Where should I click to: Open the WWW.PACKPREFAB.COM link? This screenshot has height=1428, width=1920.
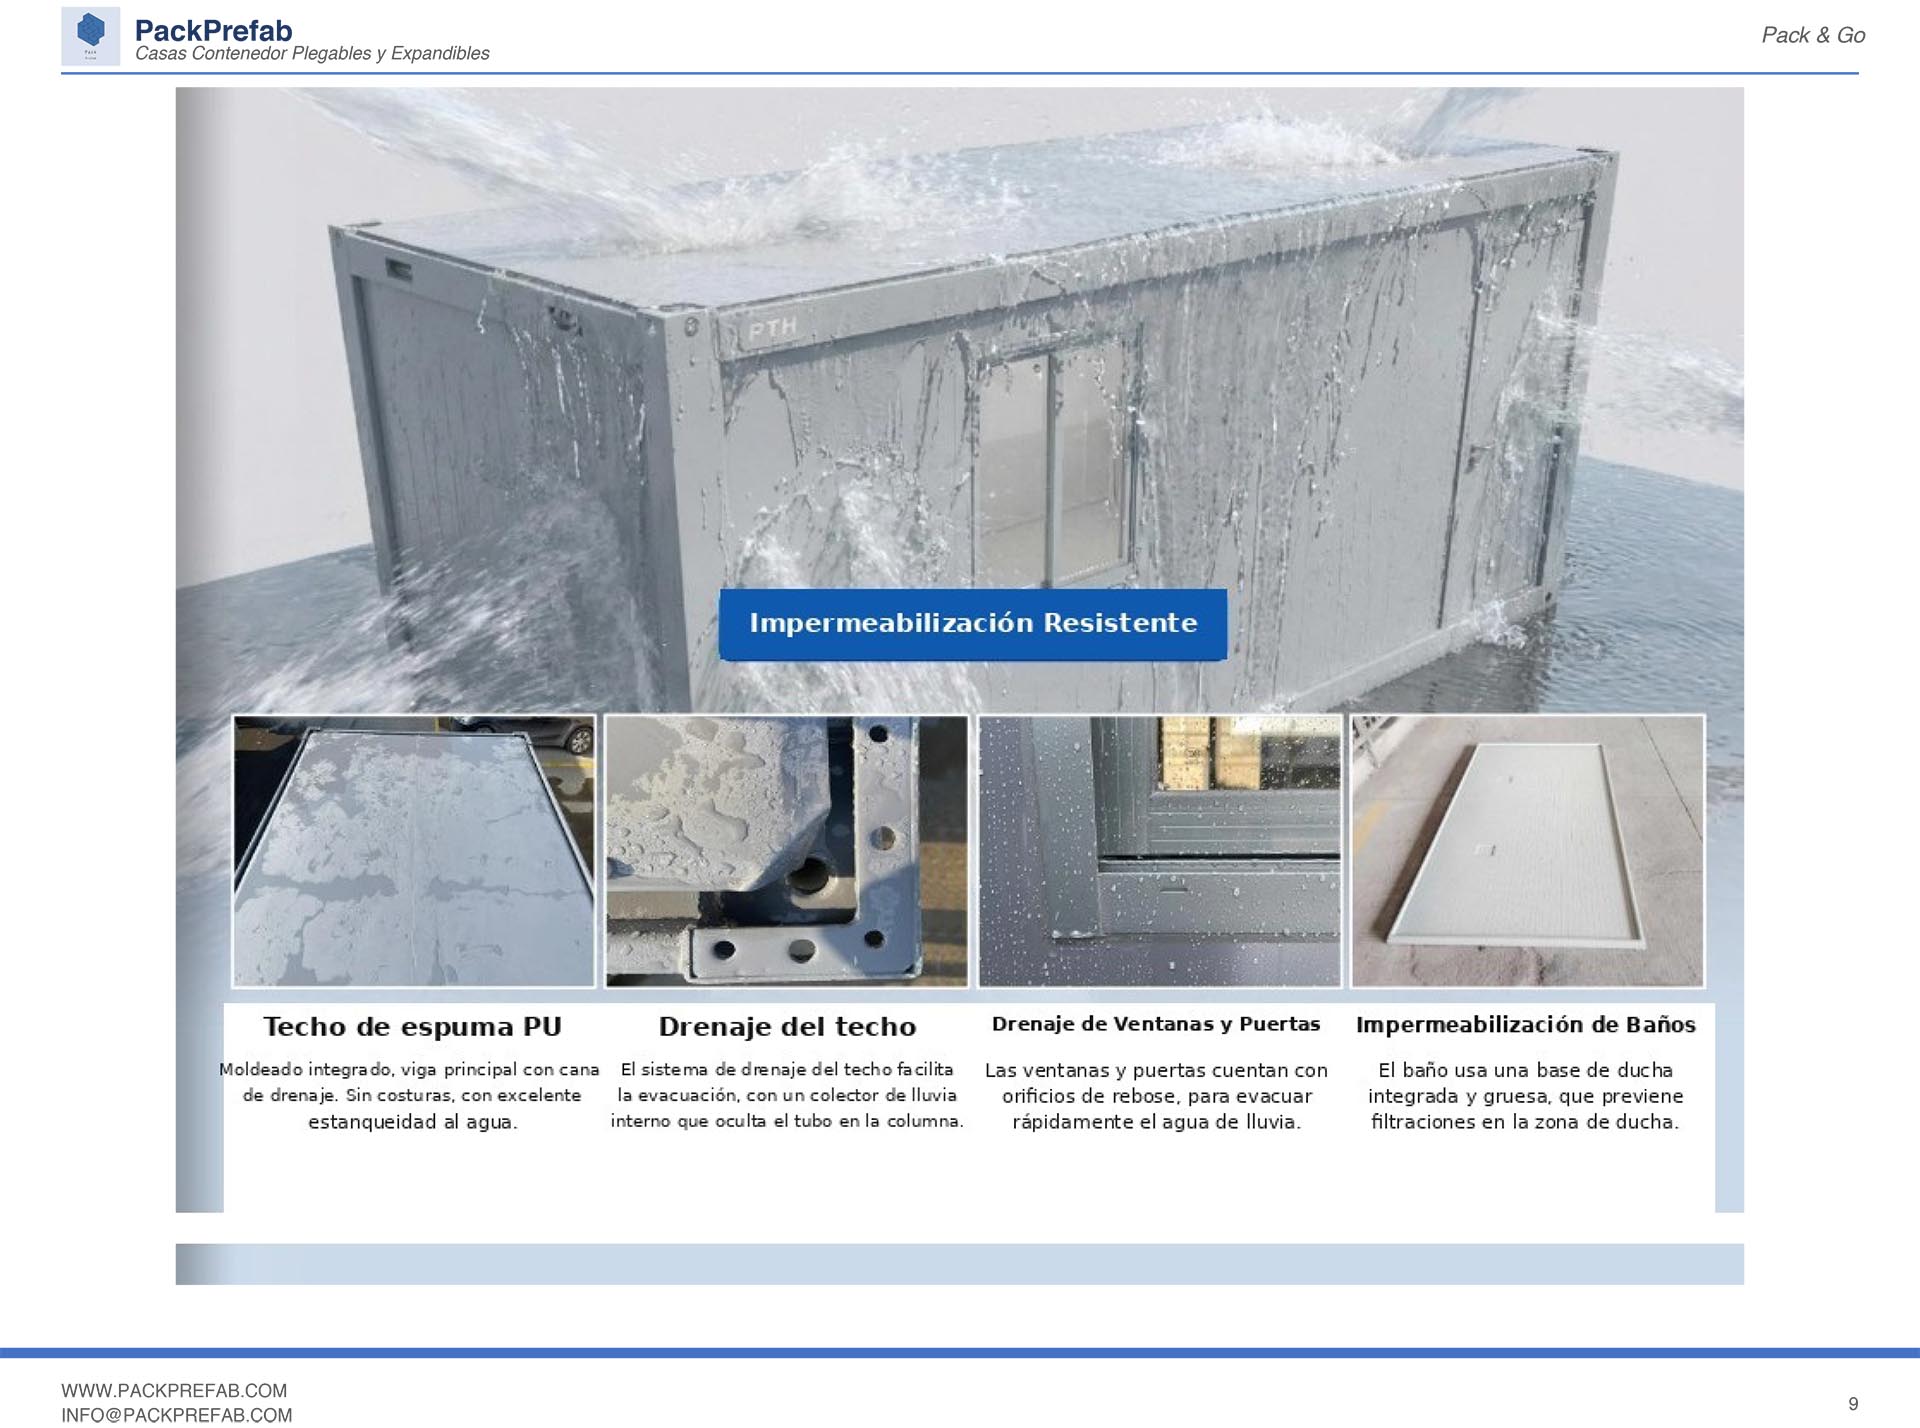pos(174,1391)
